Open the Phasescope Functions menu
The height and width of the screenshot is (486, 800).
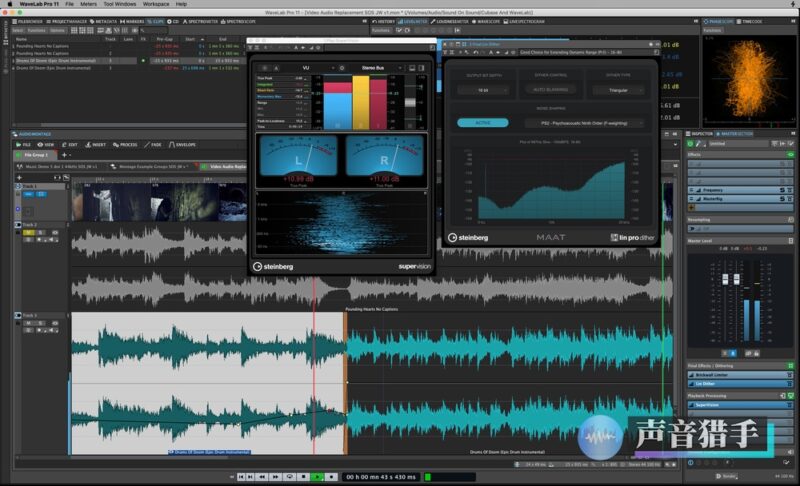712,31
